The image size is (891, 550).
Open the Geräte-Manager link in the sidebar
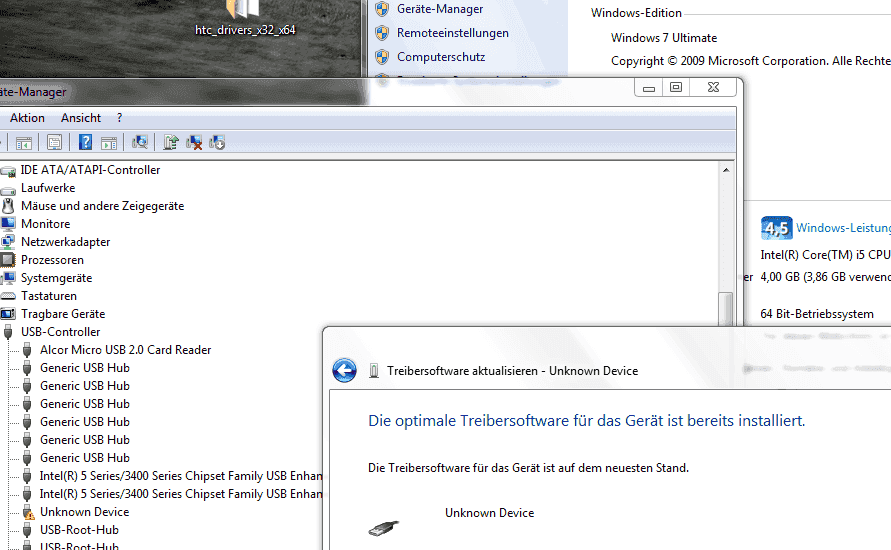point(440,9)
